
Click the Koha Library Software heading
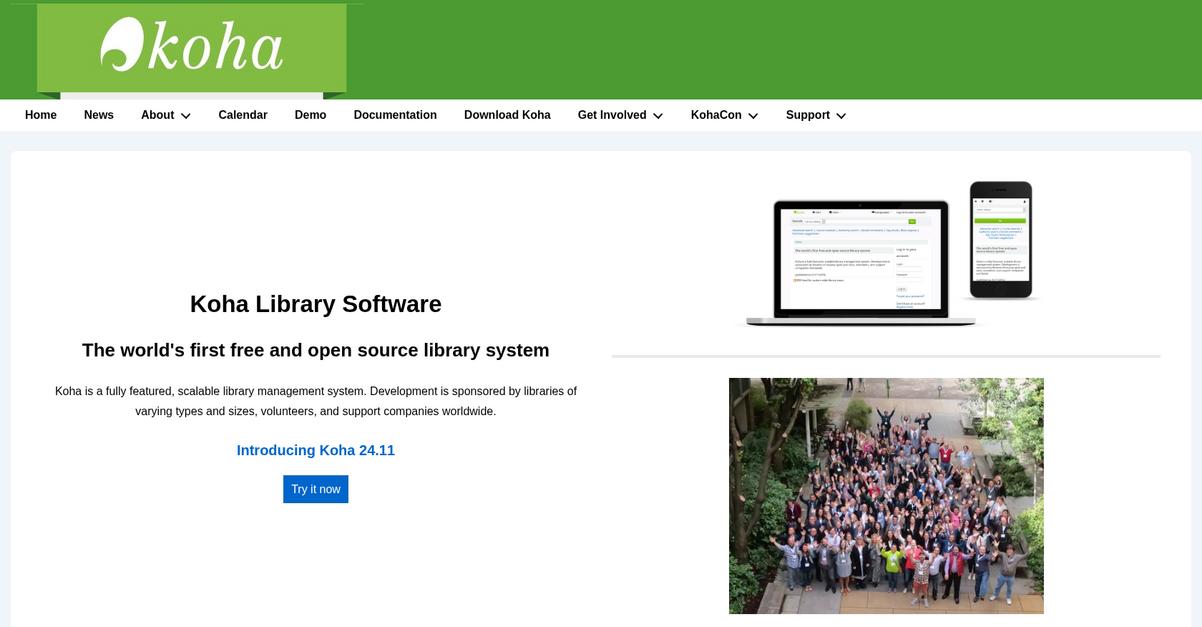click(316, 304)
